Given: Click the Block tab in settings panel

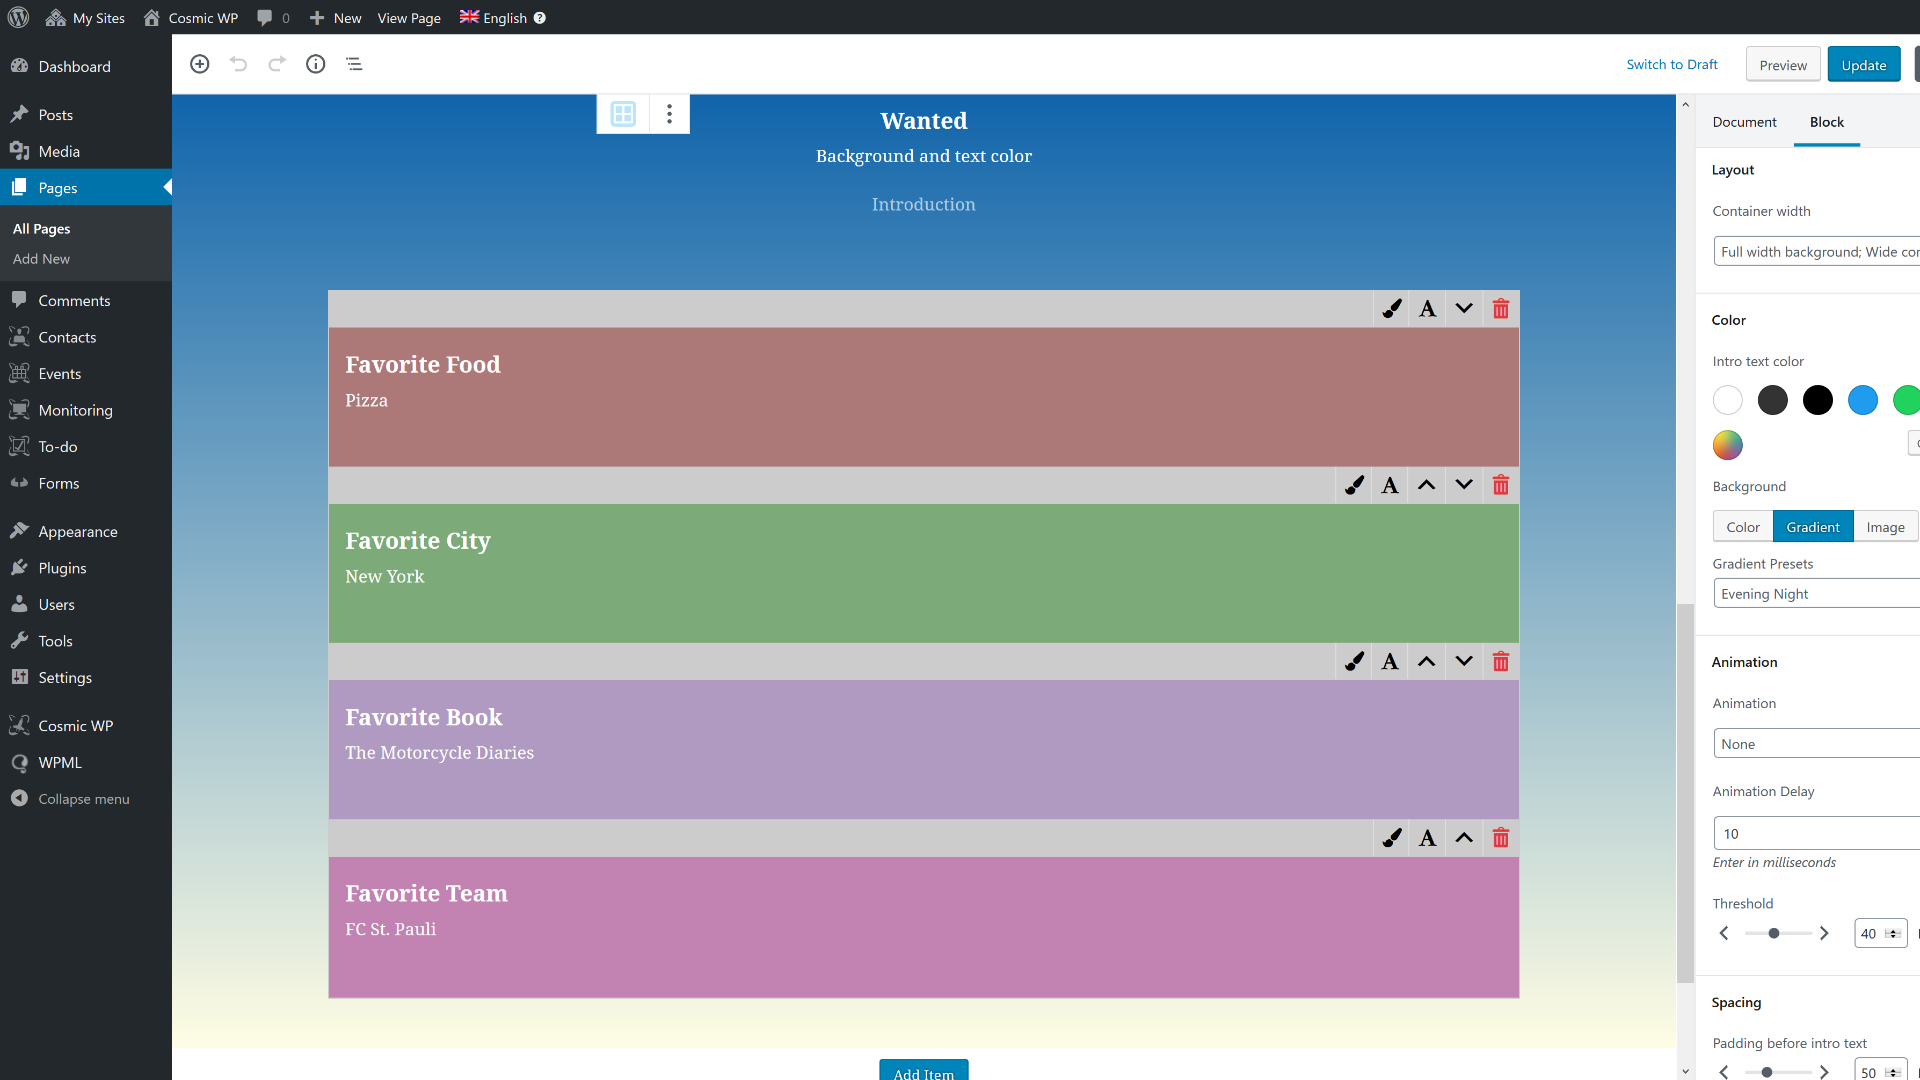Looking at the screenshot, I should click(1825, 121).
